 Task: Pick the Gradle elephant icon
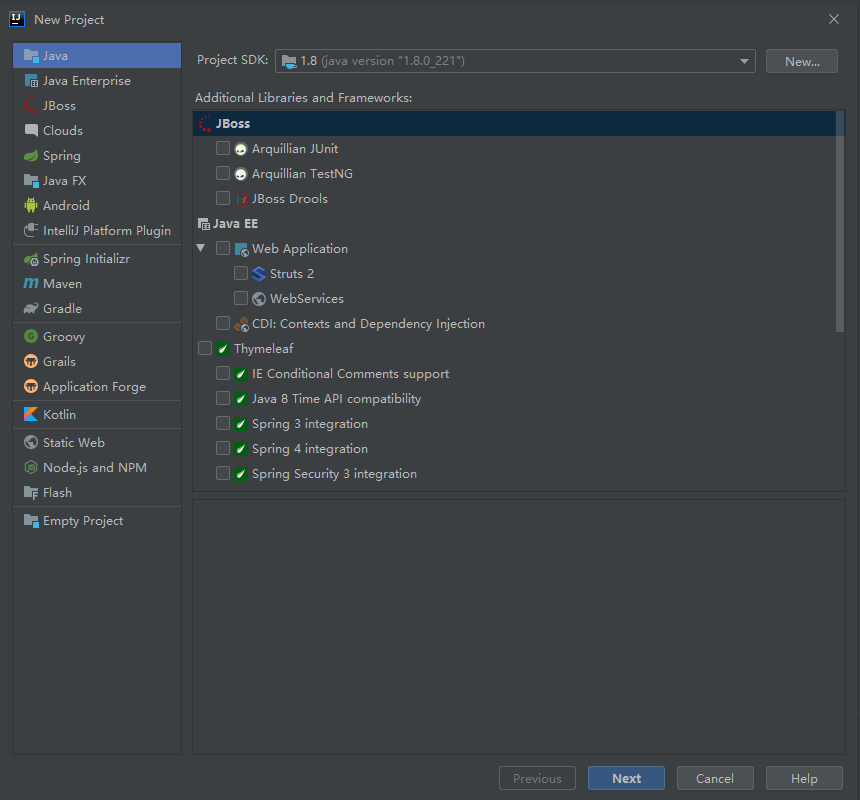point(31,309)
